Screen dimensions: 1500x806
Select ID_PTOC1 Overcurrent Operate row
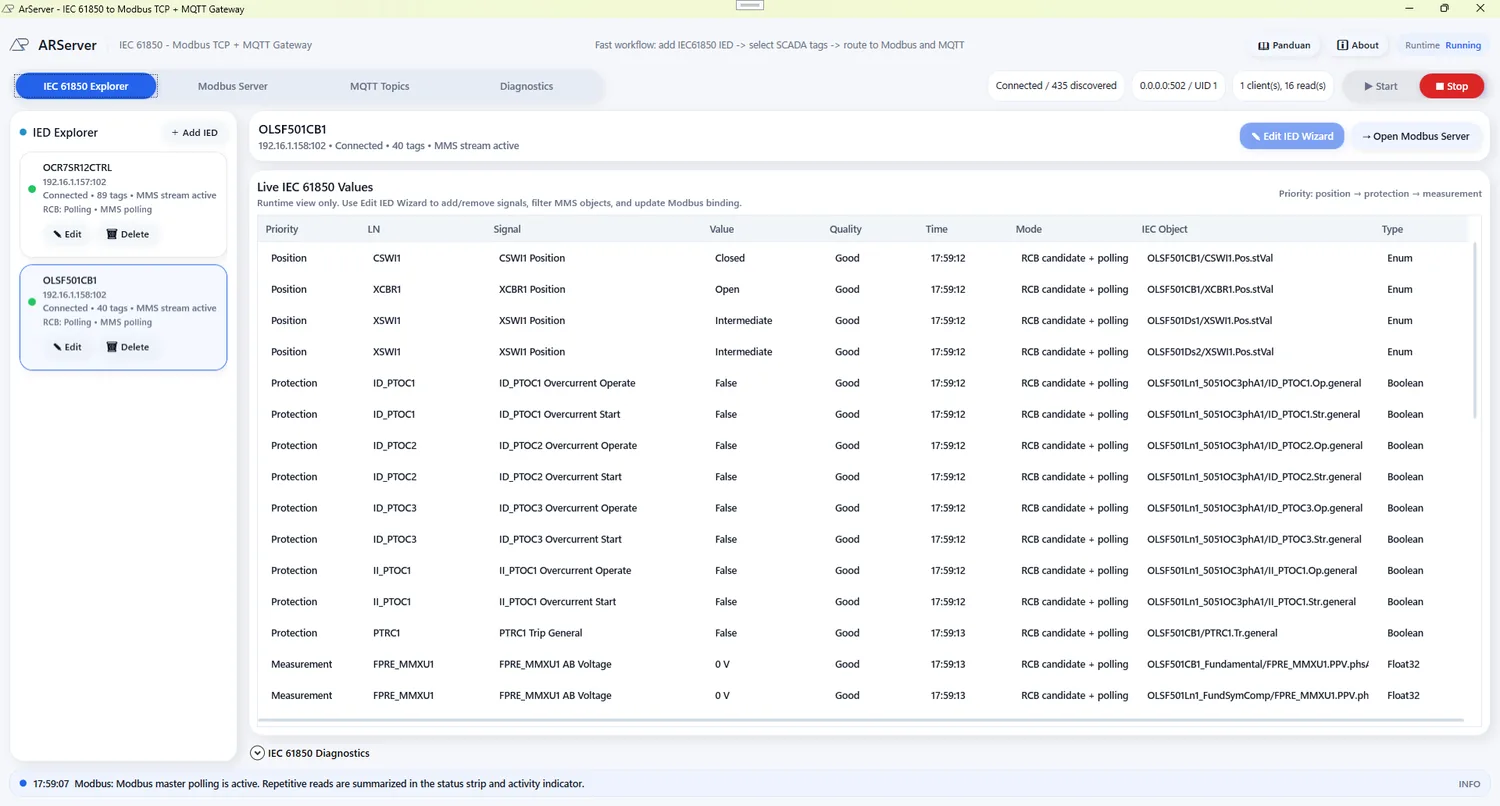[861, 383]
